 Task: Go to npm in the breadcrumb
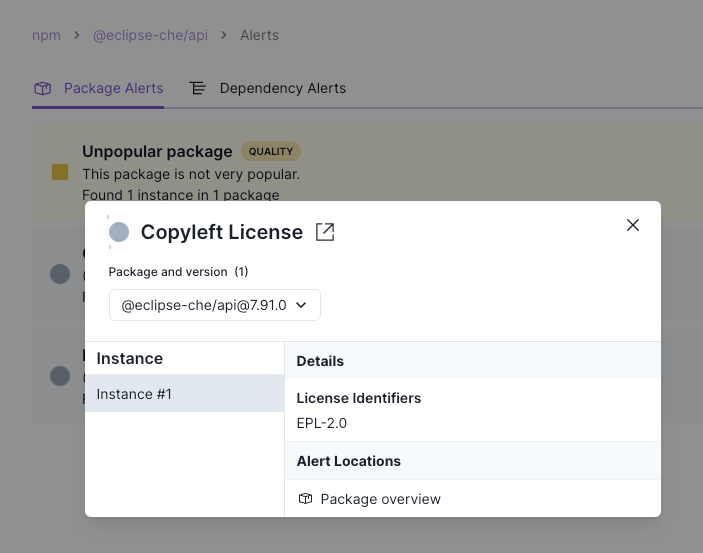point(46,35)
